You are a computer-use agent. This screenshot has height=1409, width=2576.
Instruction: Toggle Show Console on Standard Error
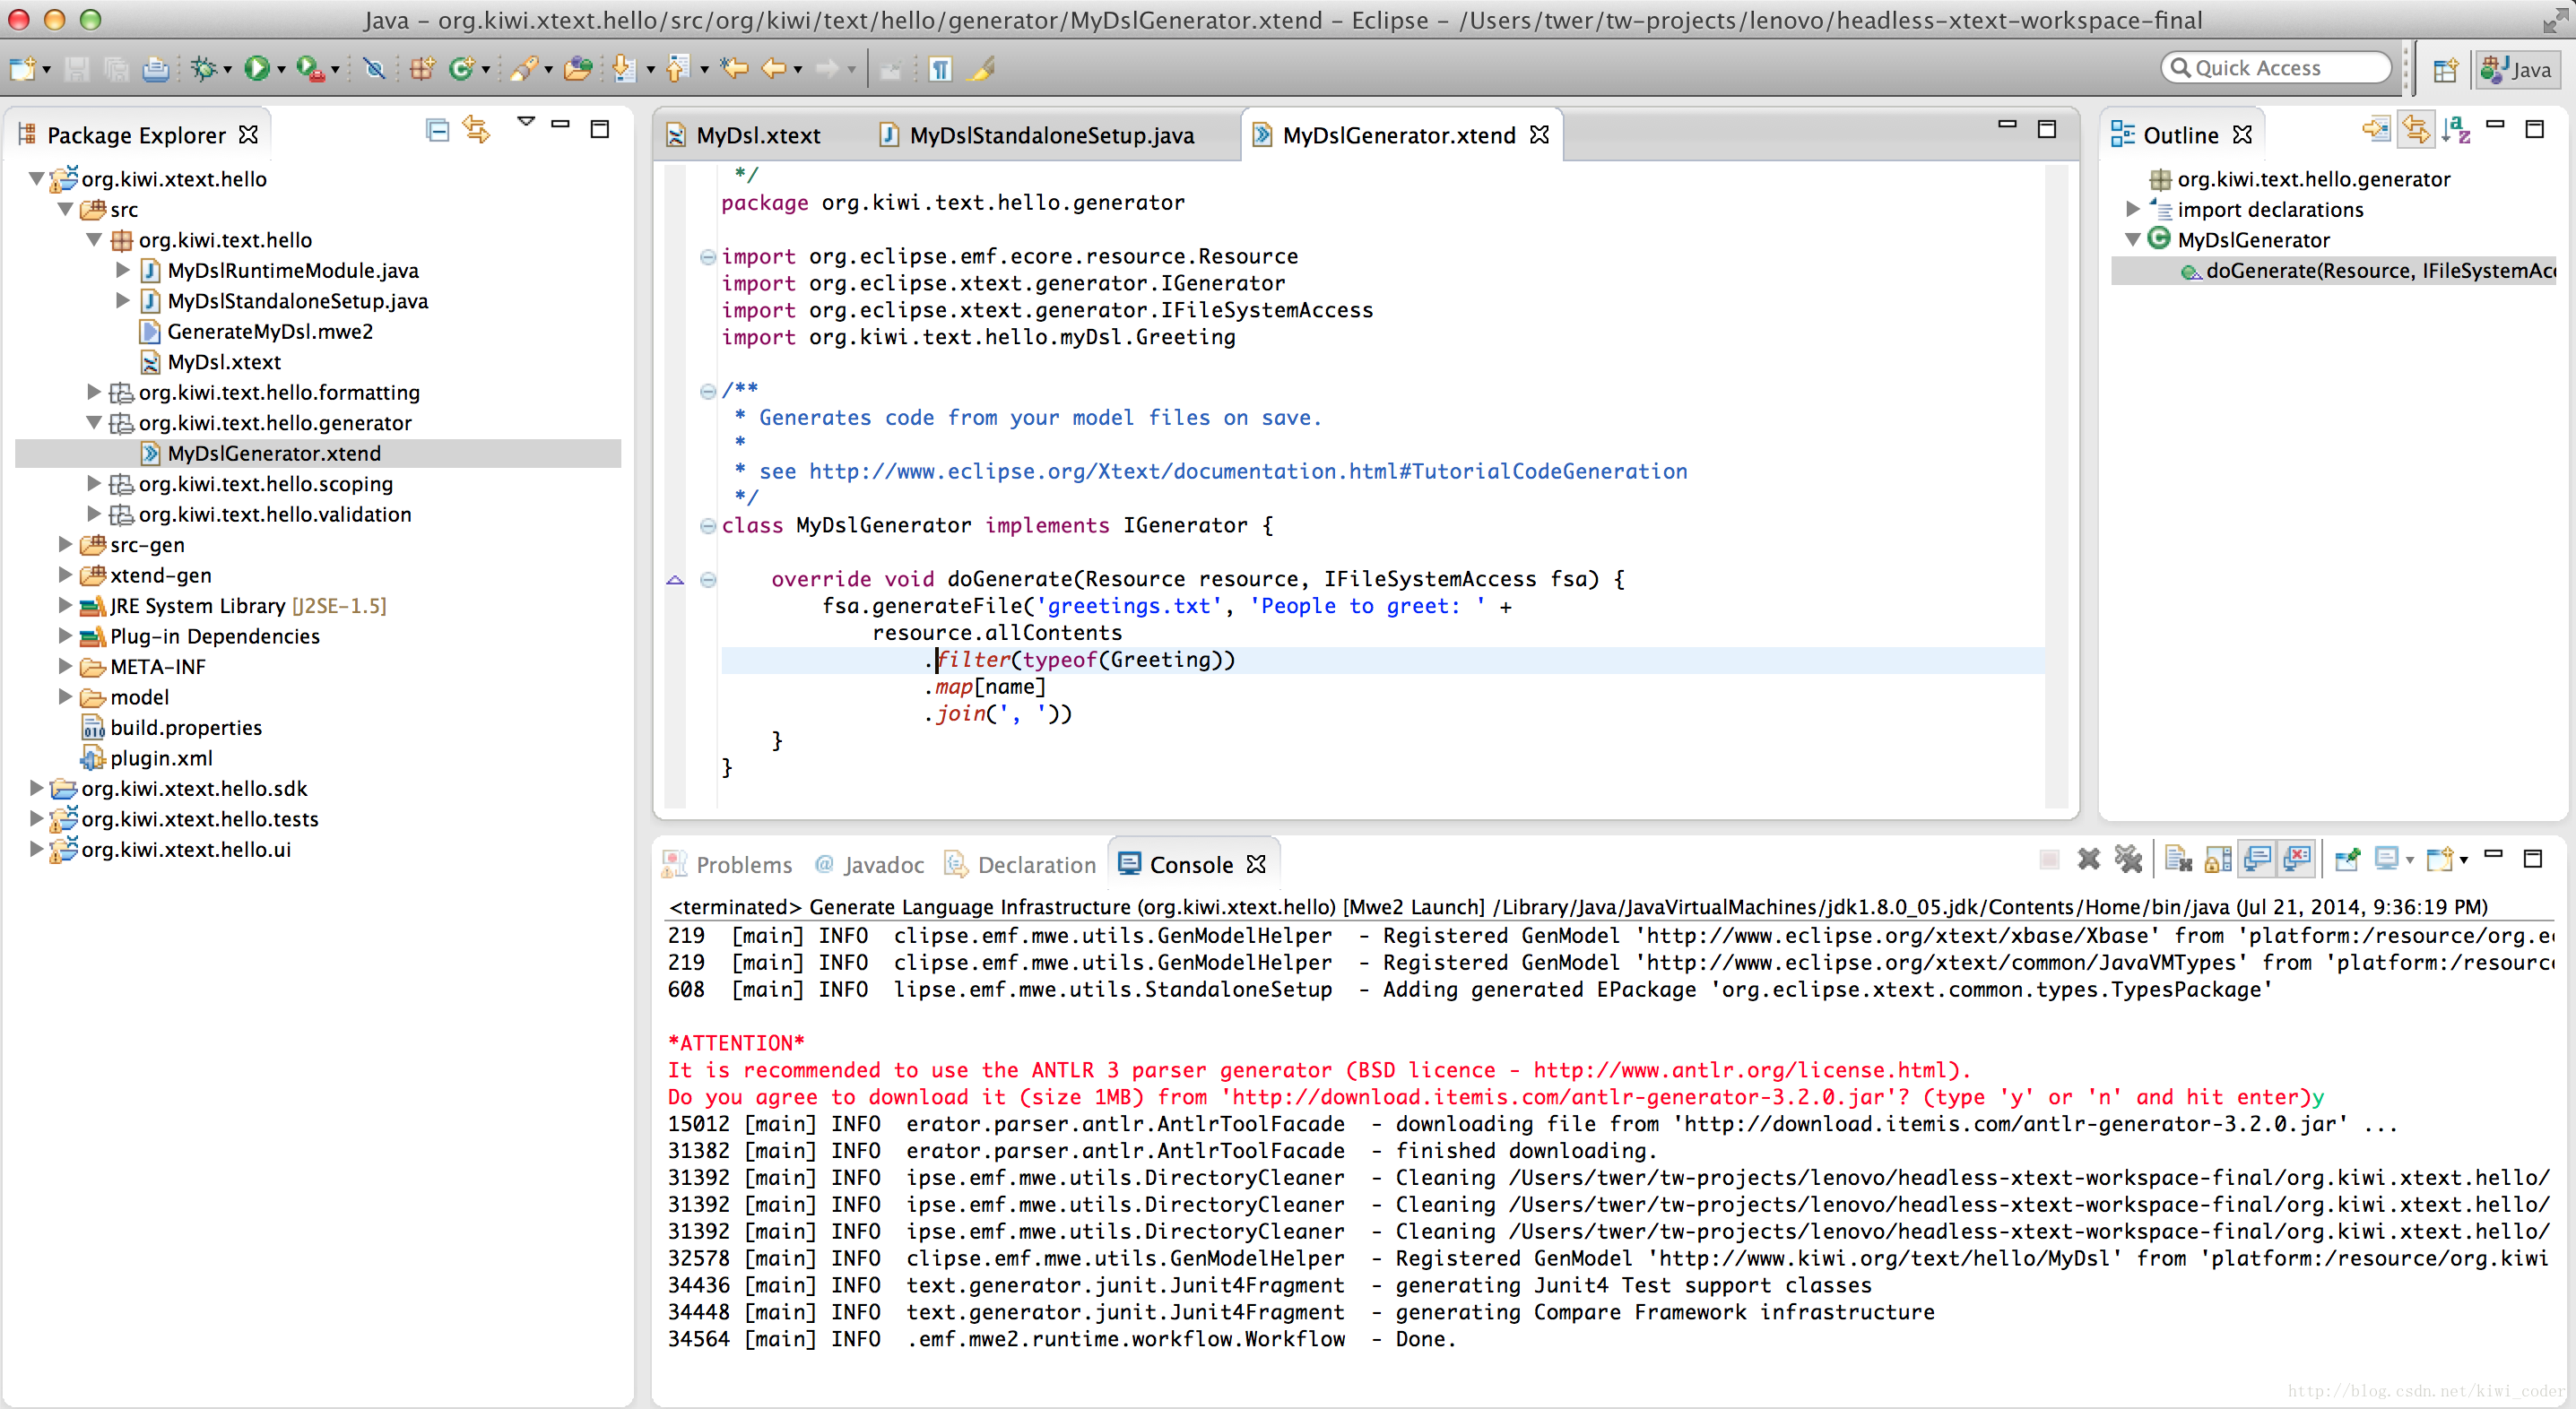(x=2298, y=860)
